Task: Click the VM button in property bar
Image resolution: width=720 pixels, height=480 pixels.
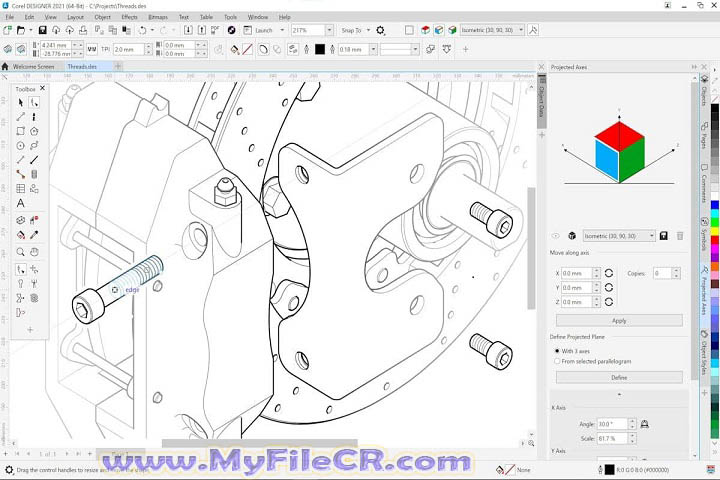Action: pyautogui.click(x=92, y=49)
